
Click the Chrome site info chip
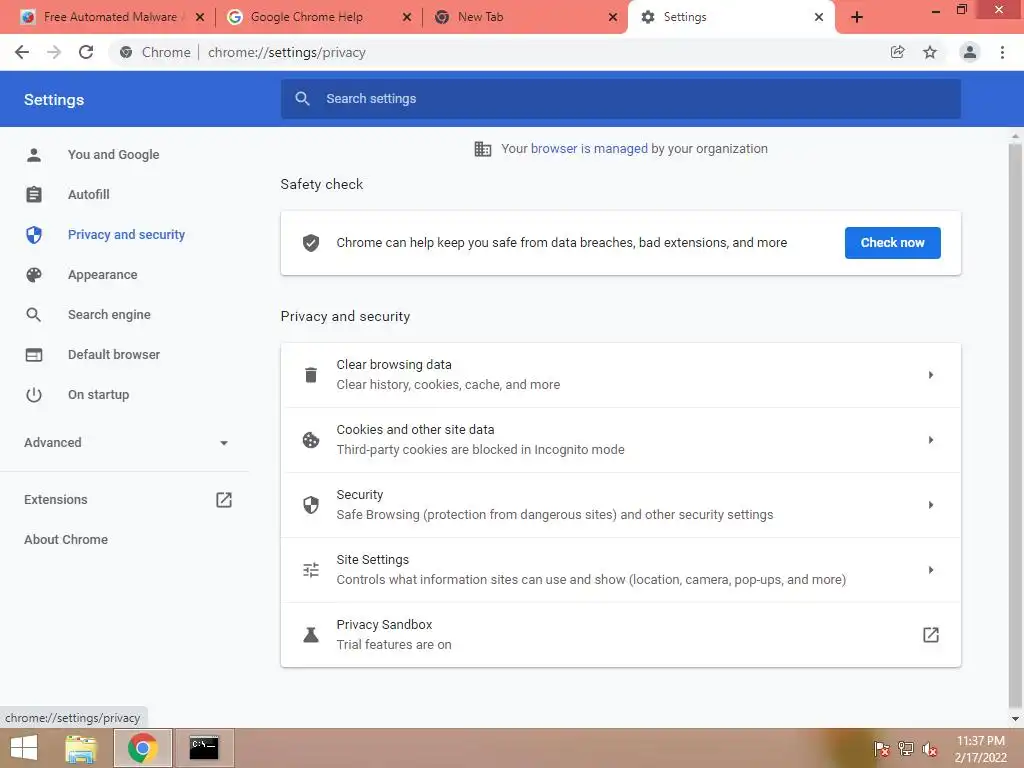(155, 52)
